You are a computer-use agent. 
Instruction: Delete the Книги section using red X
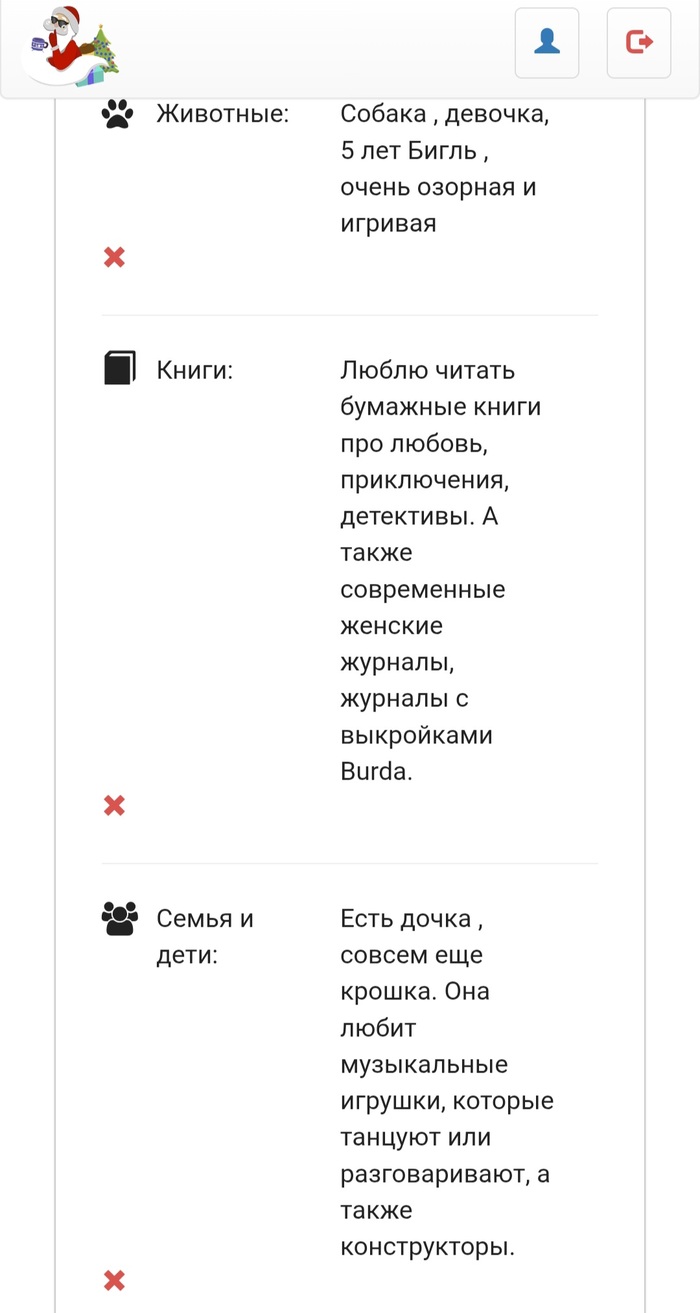click(x=115, y=805)
